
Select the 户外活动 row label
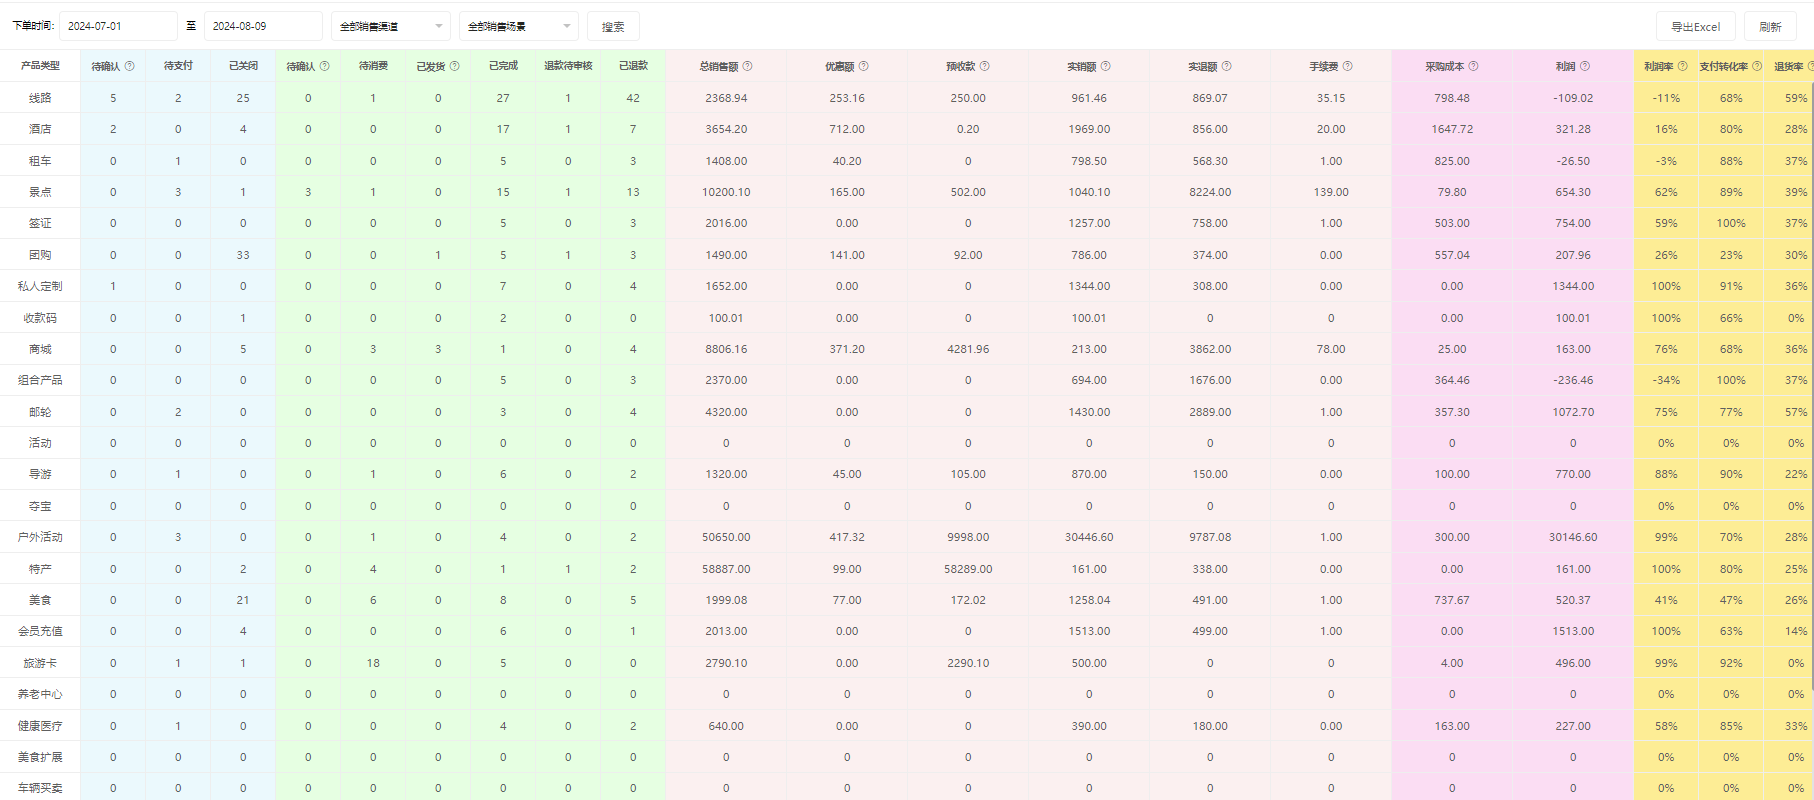click(40, 537)
